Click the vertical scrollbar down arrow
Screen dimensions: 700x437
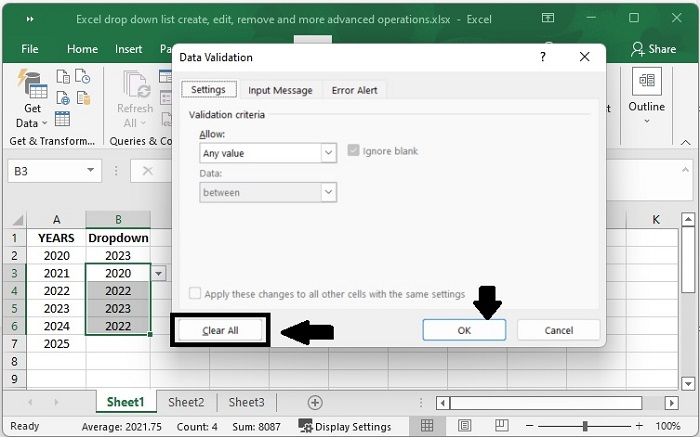click(688, 383)
